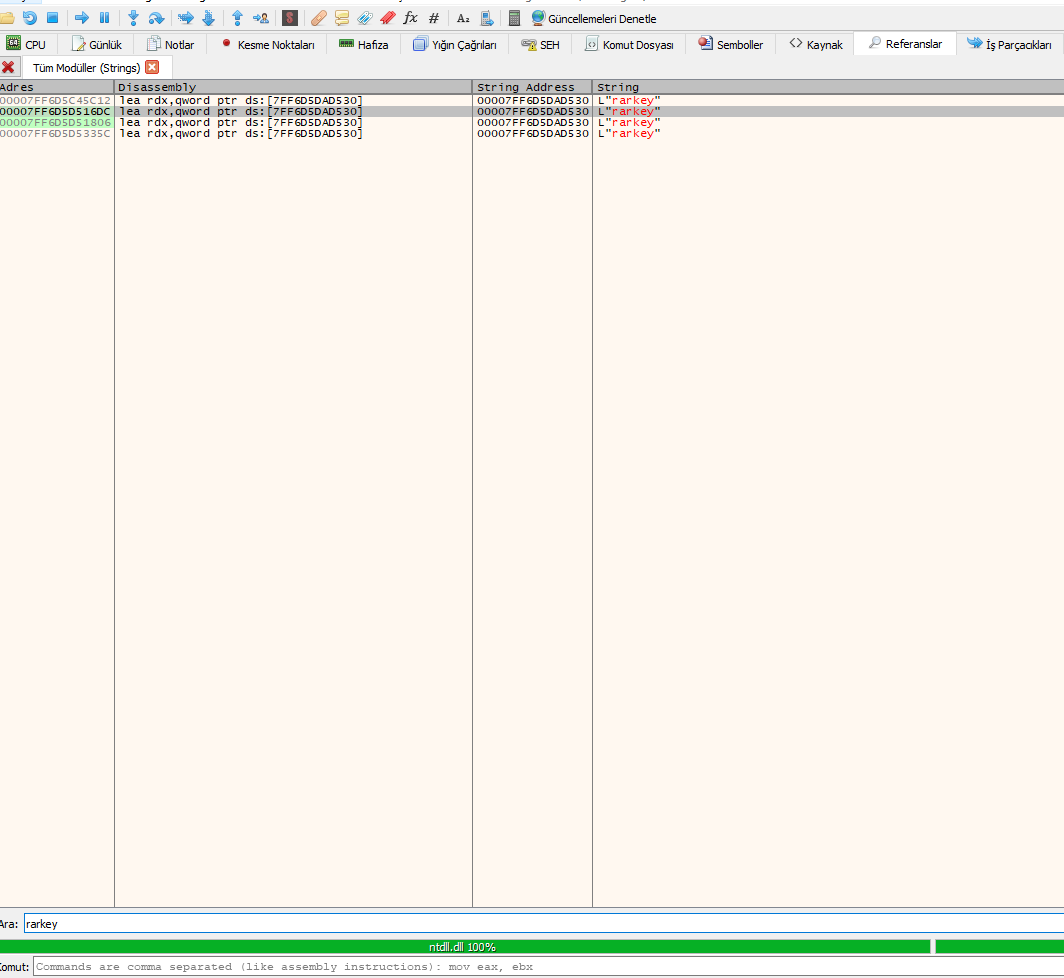This screenshot has width=1064, height=978.
Task: Click Execute Till Return up-arrow icon
Action: point(237,18)
